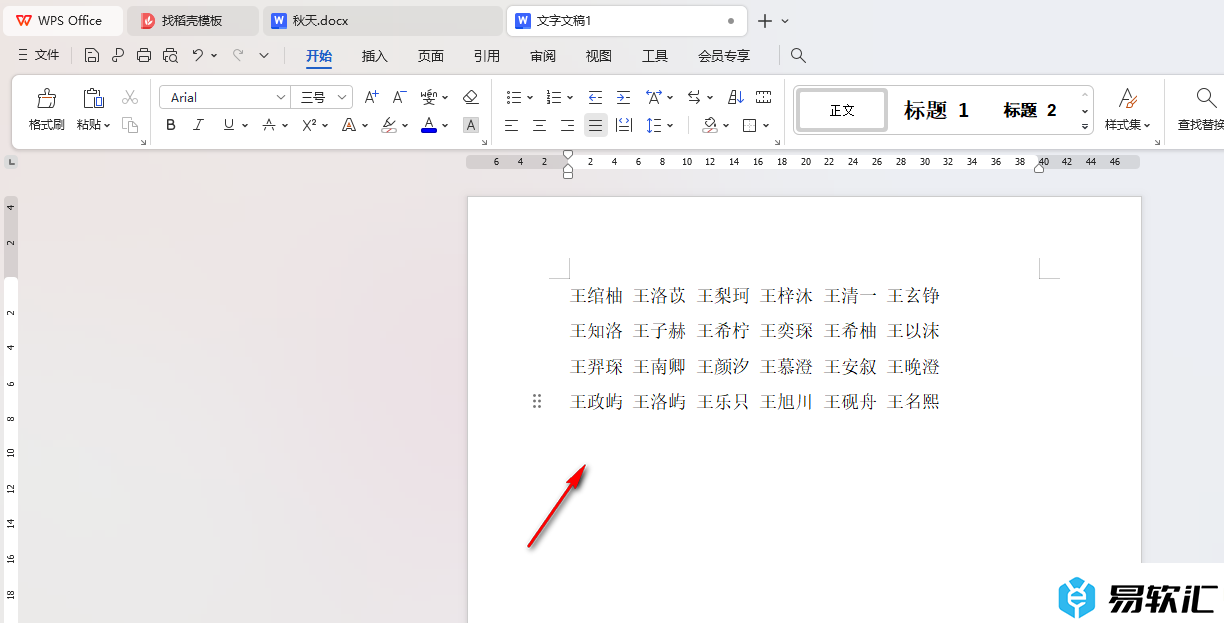Screen dimensions: 1224x623
Task: Expand the borders dropdown arrow
Action: pyautogui.click(x=766, y=125)
